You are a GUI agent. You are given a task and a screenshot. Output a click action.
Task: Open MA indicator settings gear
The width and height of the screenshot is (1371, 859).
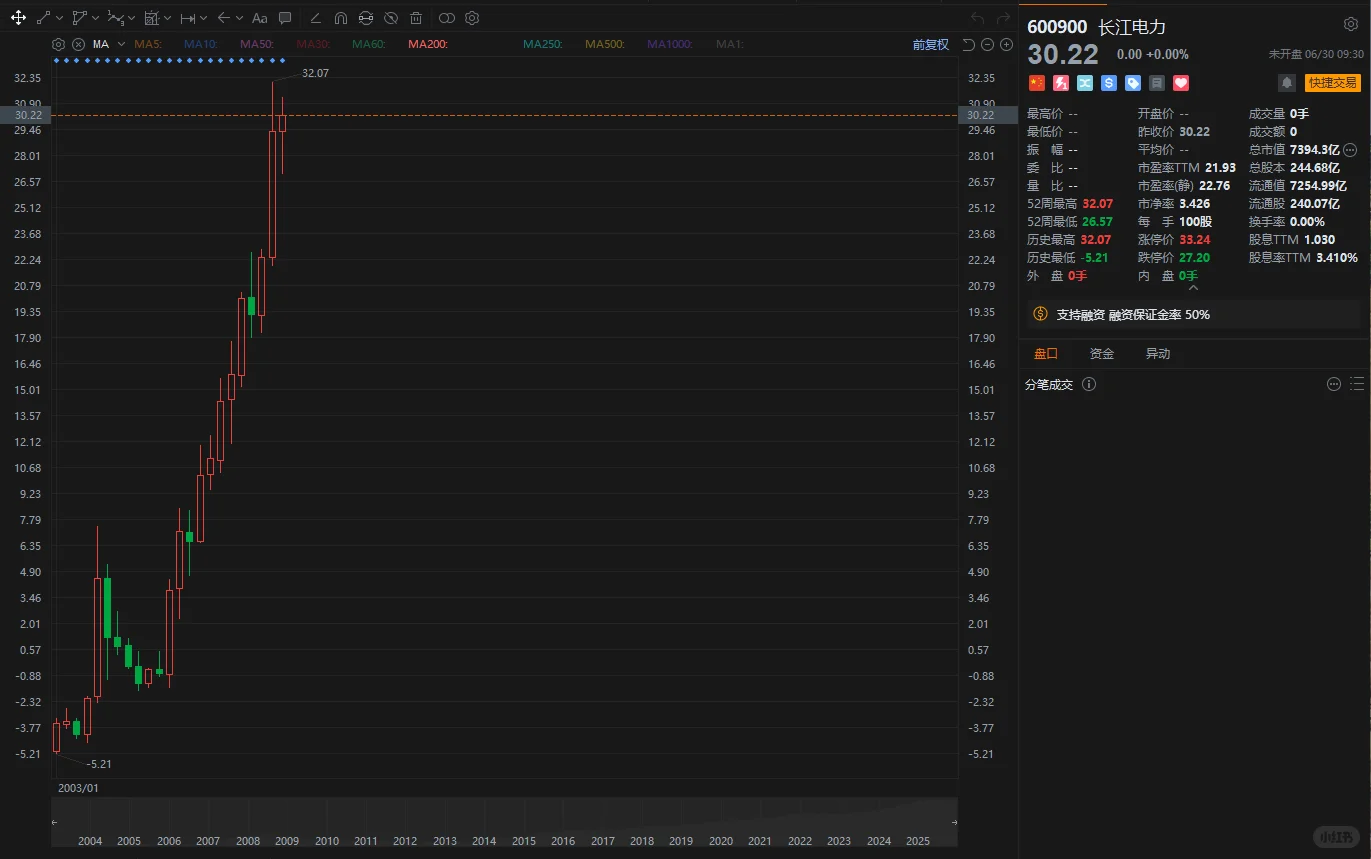pyautogui.click(x=59, y=44)
